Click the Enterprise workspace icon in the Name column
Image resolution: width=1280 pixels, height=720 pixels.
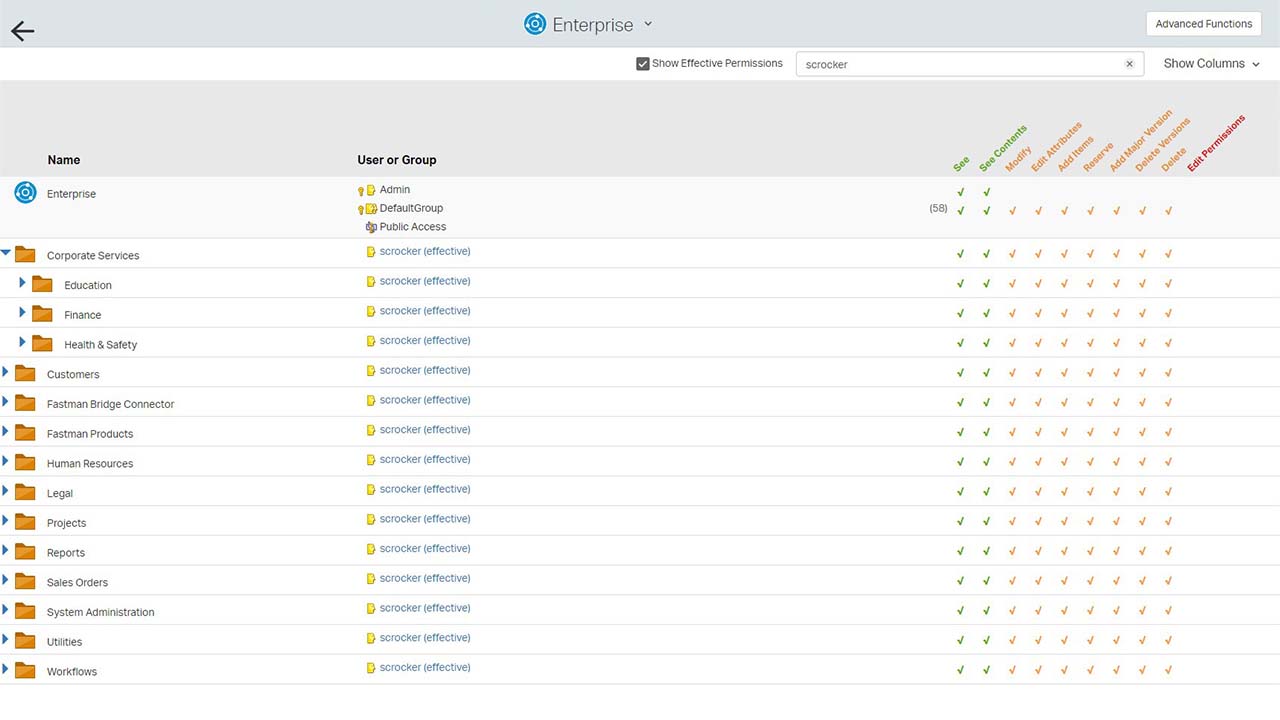[x=26, y=193]
